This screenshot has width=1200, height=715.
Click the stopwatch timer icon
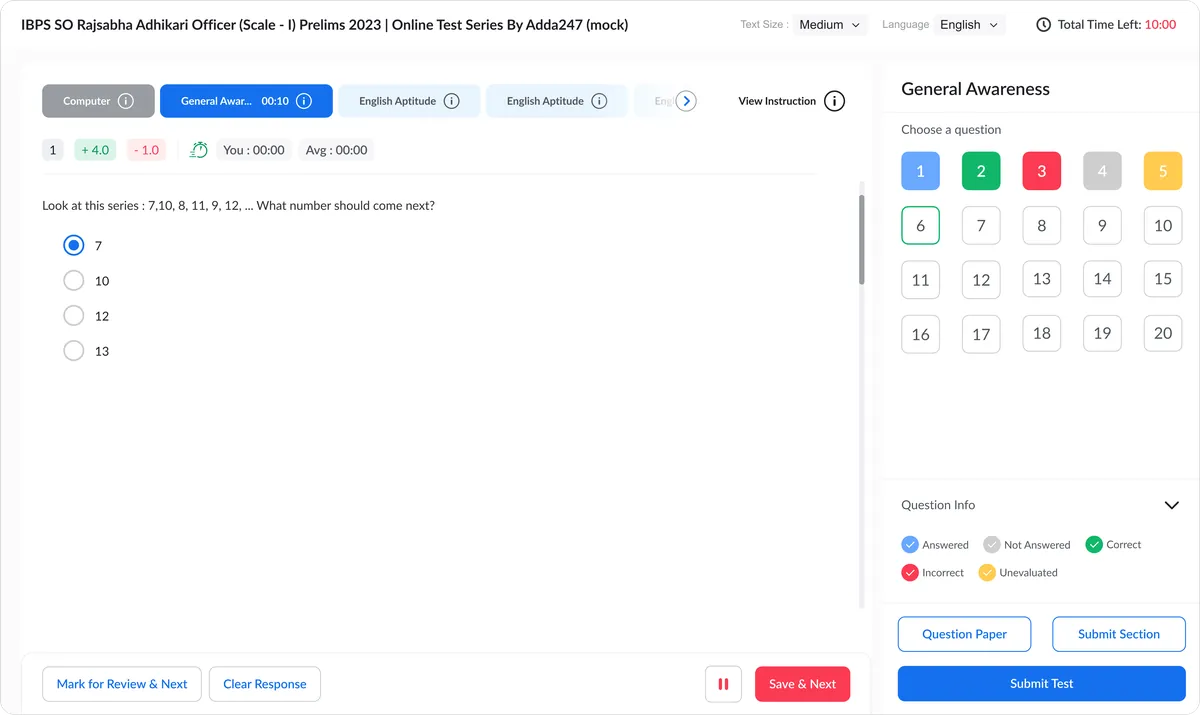tap(199, 150)
